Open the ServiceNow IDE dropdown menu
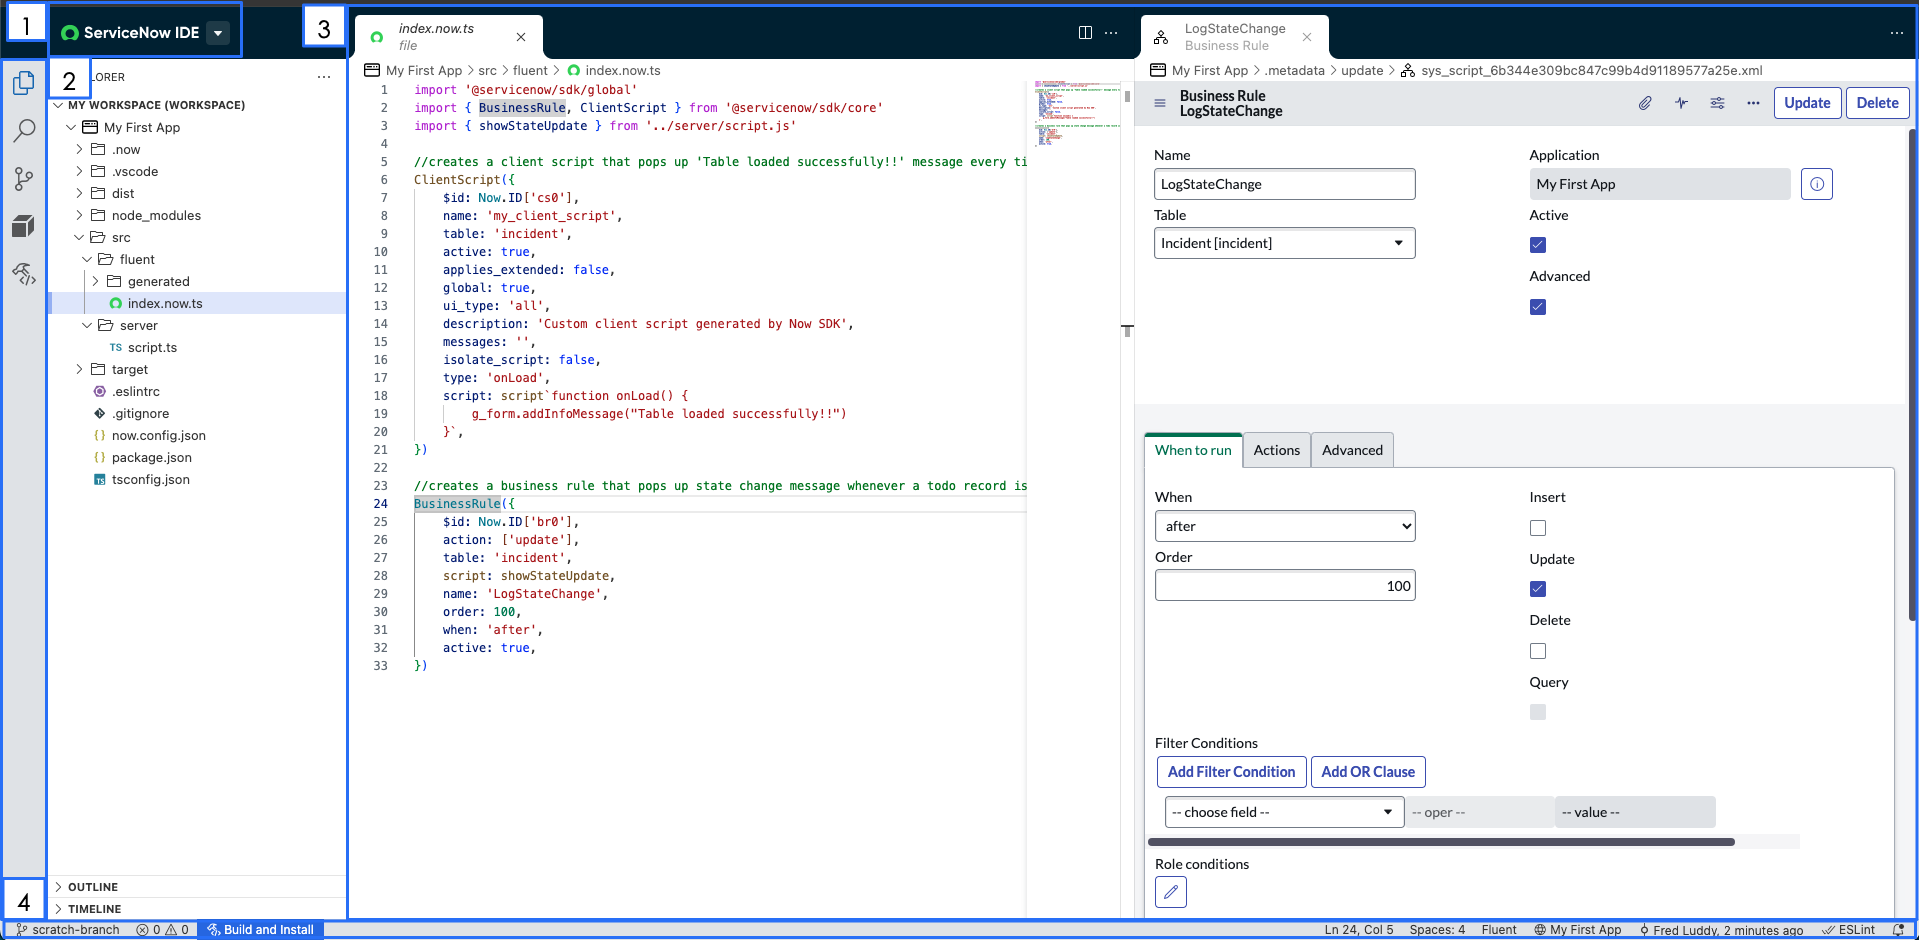 218,33
